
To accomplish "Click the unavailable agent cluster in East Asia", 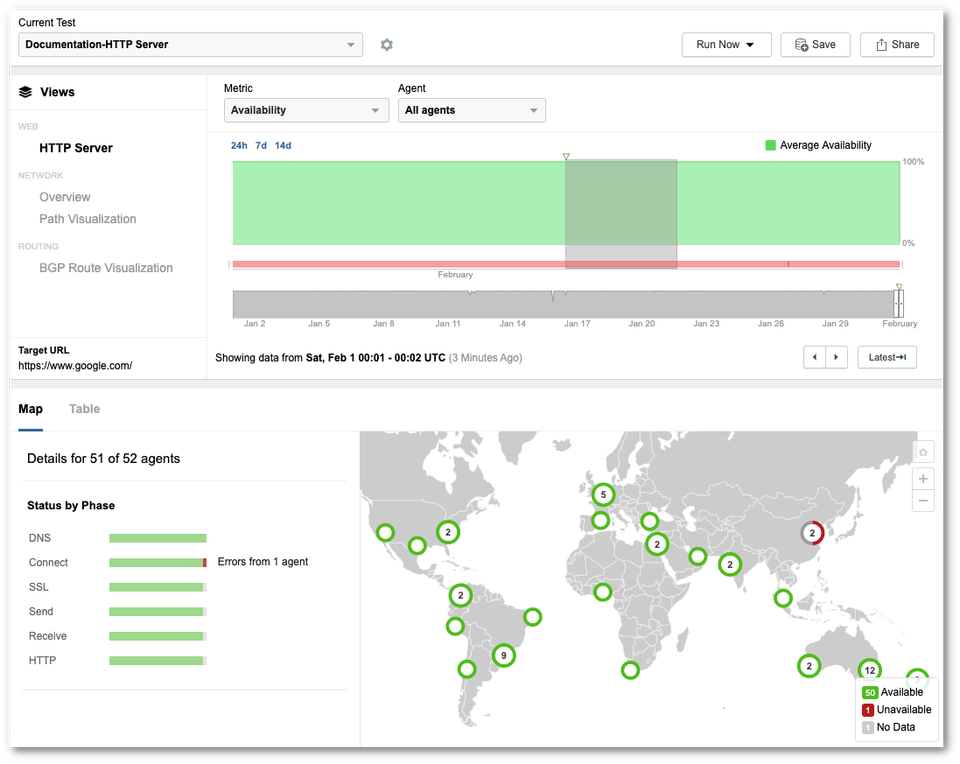I will [812, 533].
